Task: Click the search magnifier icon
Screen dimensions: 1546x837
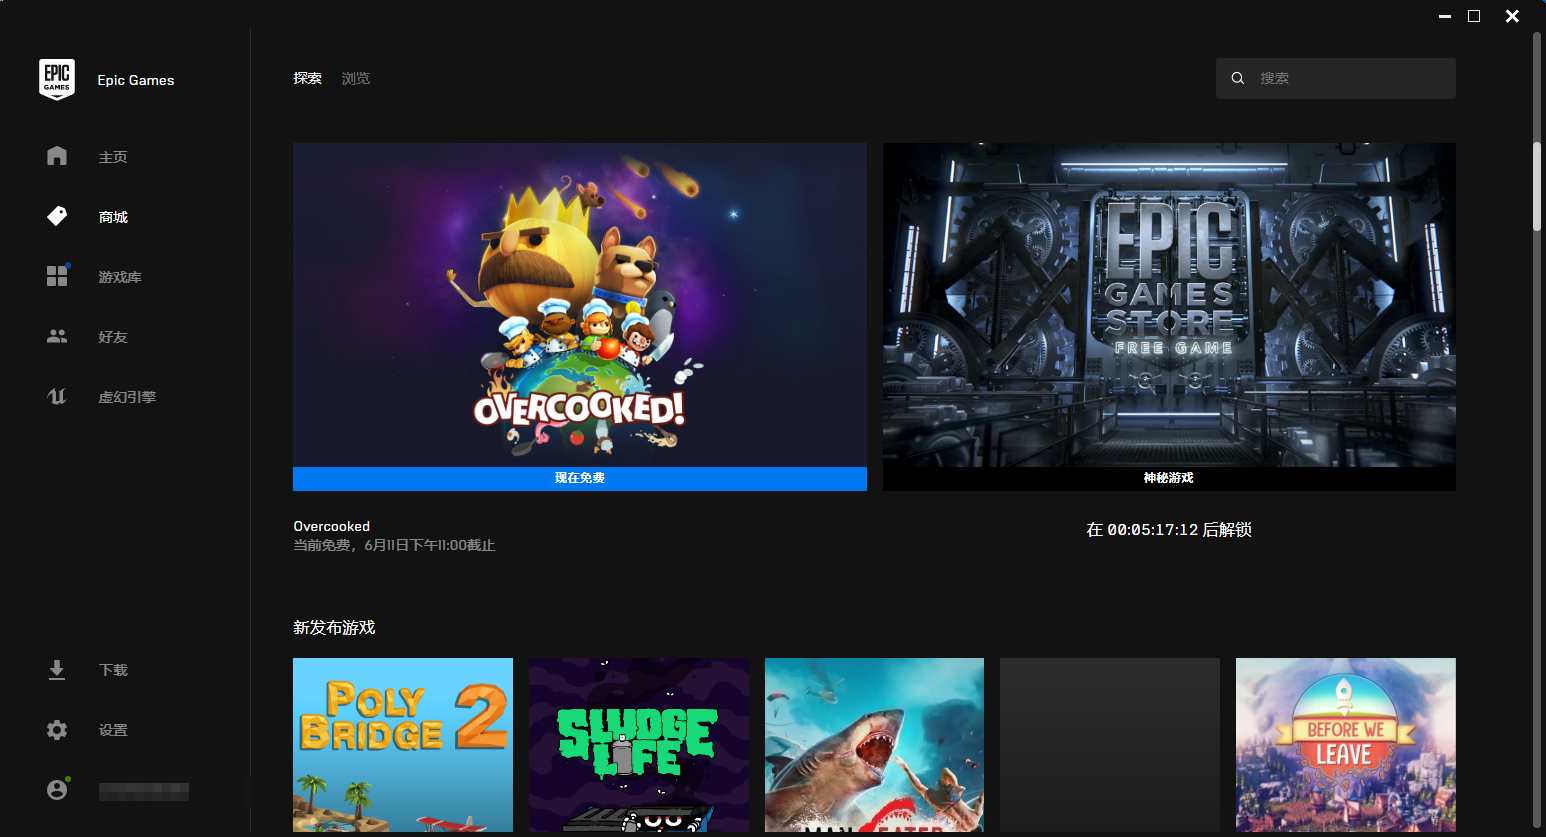Action: point(1238,78)
